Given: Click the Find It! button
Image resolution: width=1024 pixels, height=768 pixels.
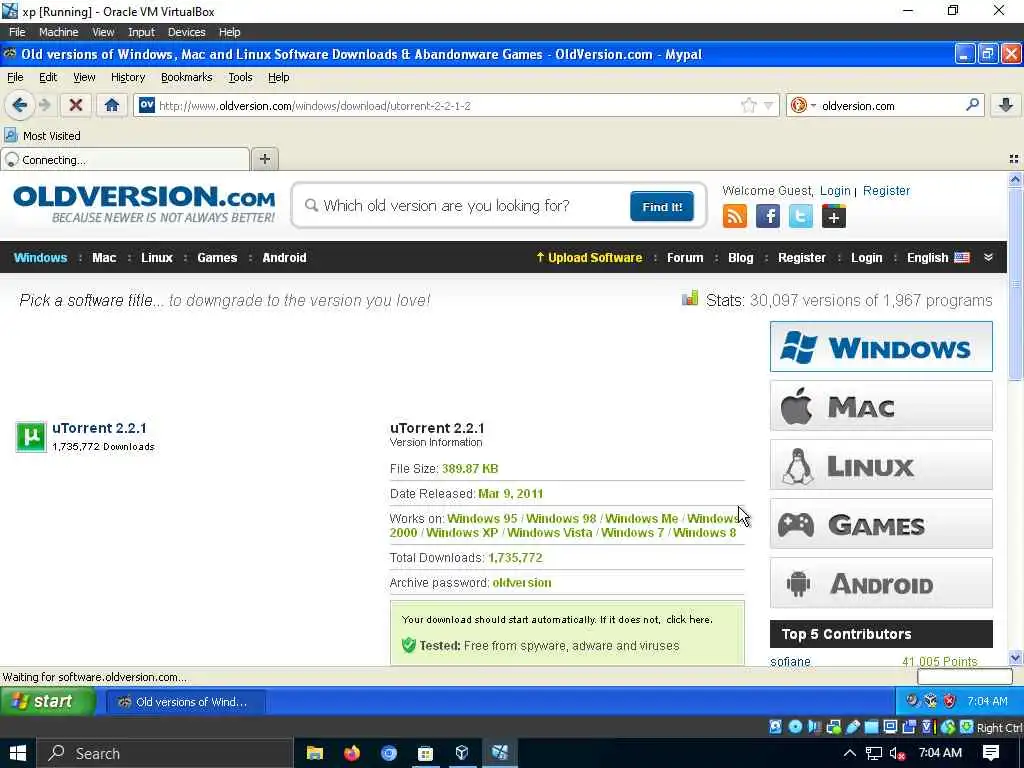Looking at the screenshot, I should coord(662,206).
